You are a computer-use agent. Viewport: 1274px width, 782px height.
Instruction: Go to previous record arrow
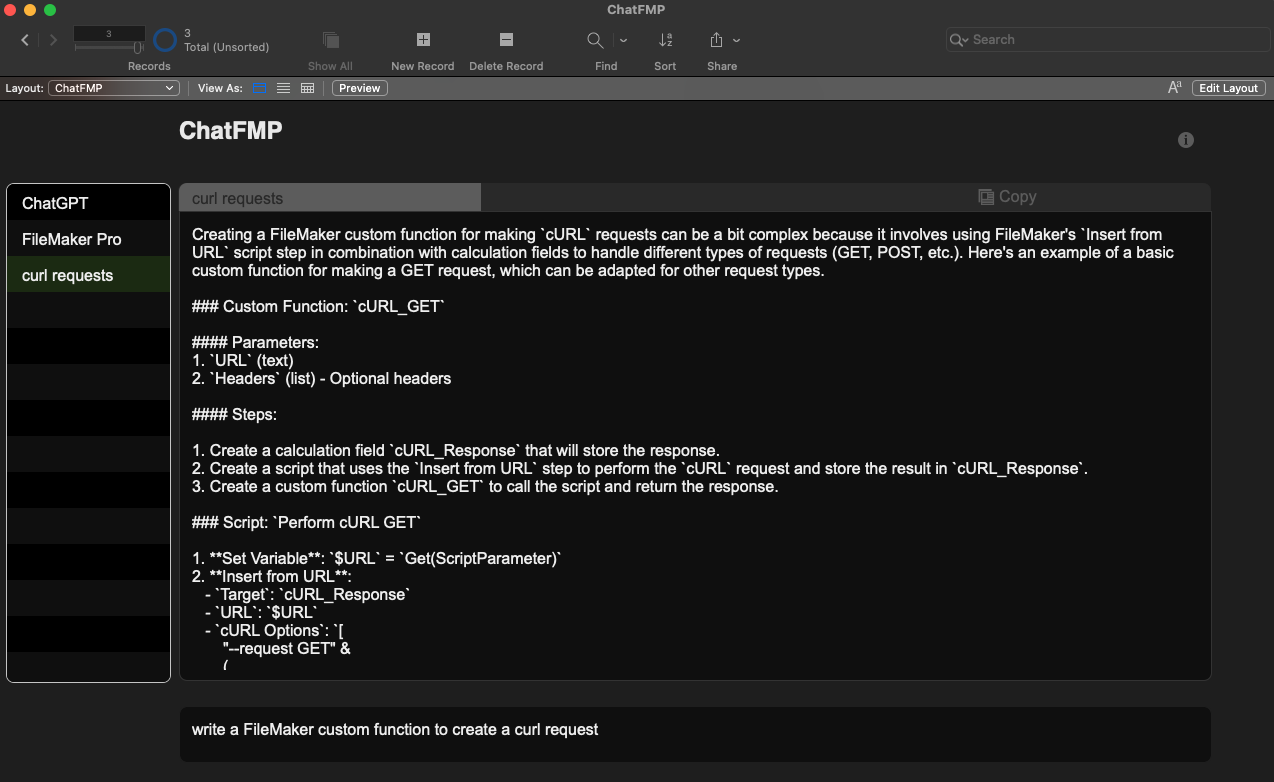click(25, 40)
